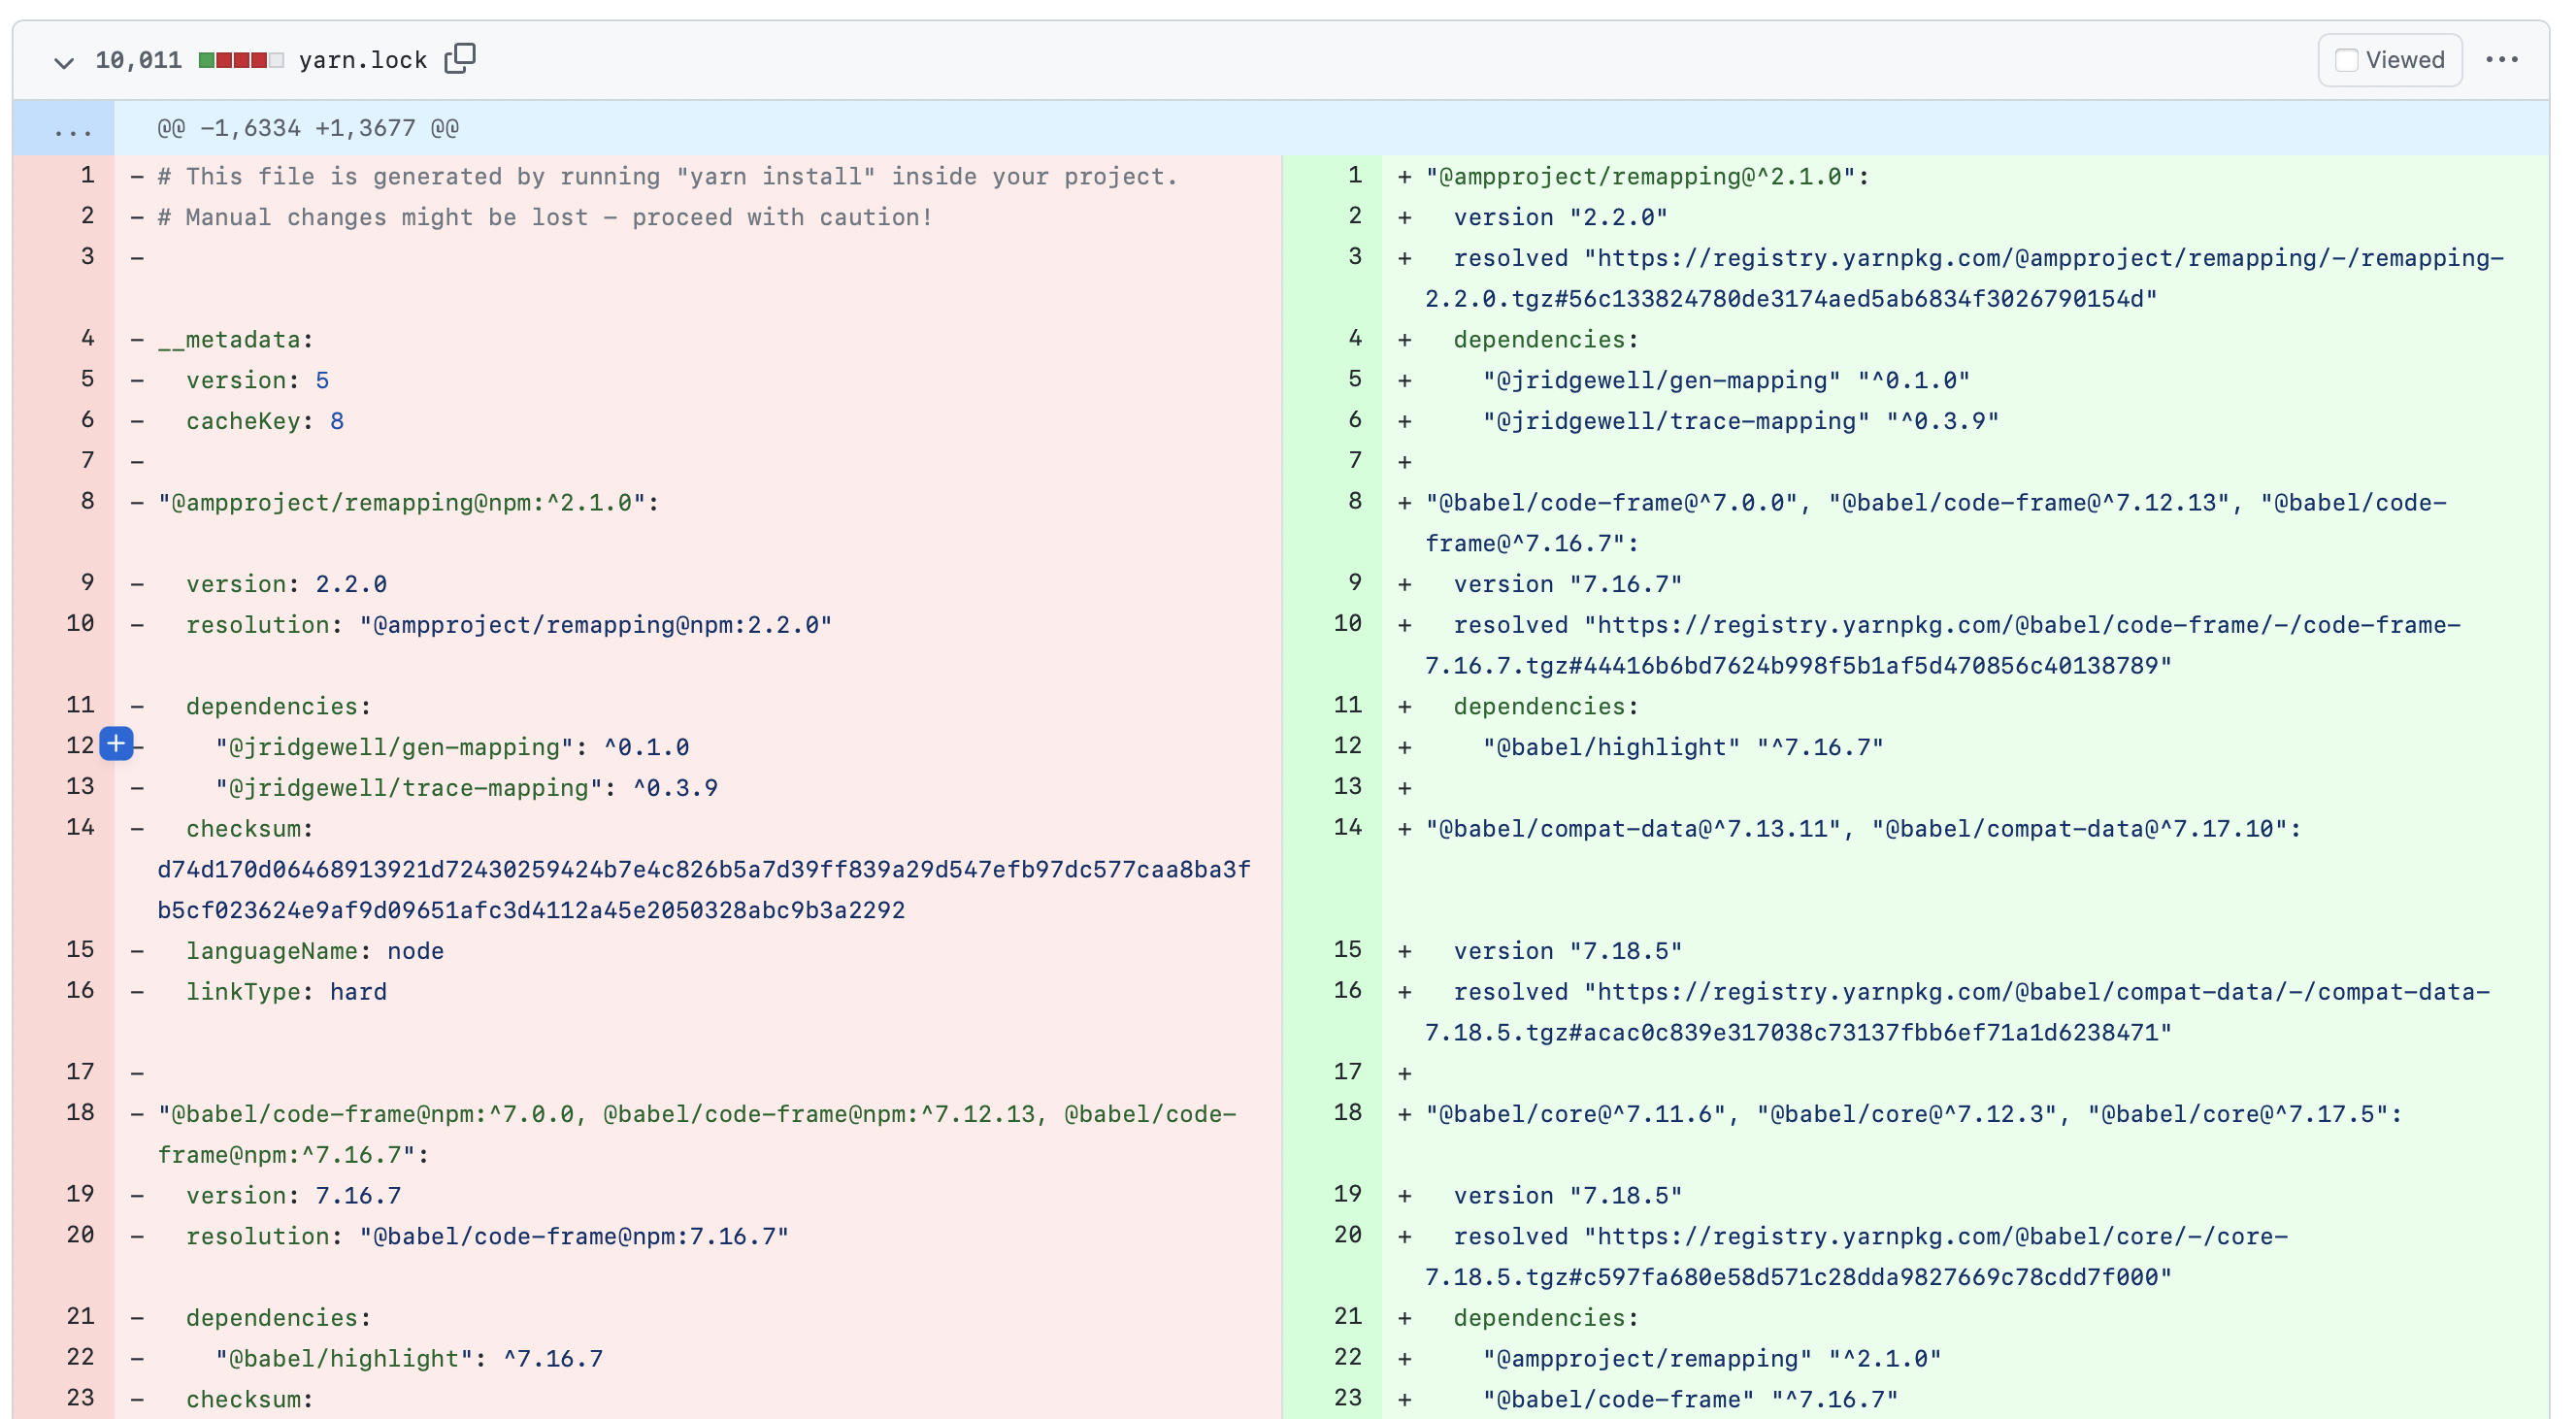Click the hunk header @@ -1,6334 +1,3677 @@
This screenshot has width=2576, height=1419.
pos(307,129)
